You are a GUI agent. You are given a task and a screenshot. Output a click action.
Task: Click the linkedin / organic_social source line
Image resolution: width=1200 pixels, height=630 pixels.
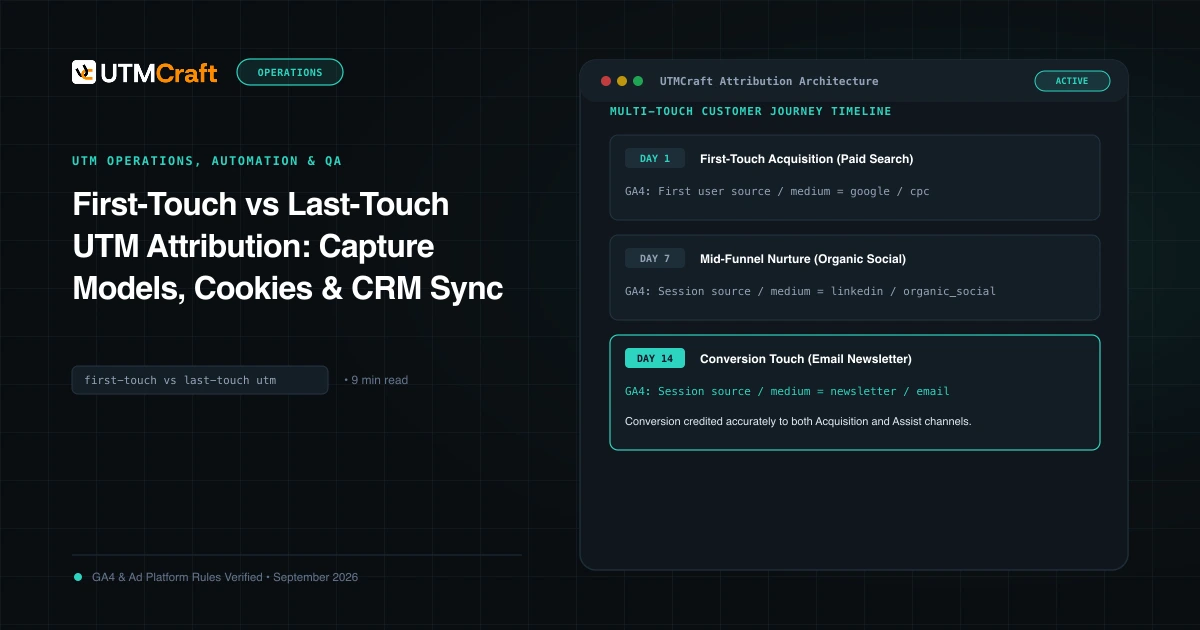tap(810, 291)
